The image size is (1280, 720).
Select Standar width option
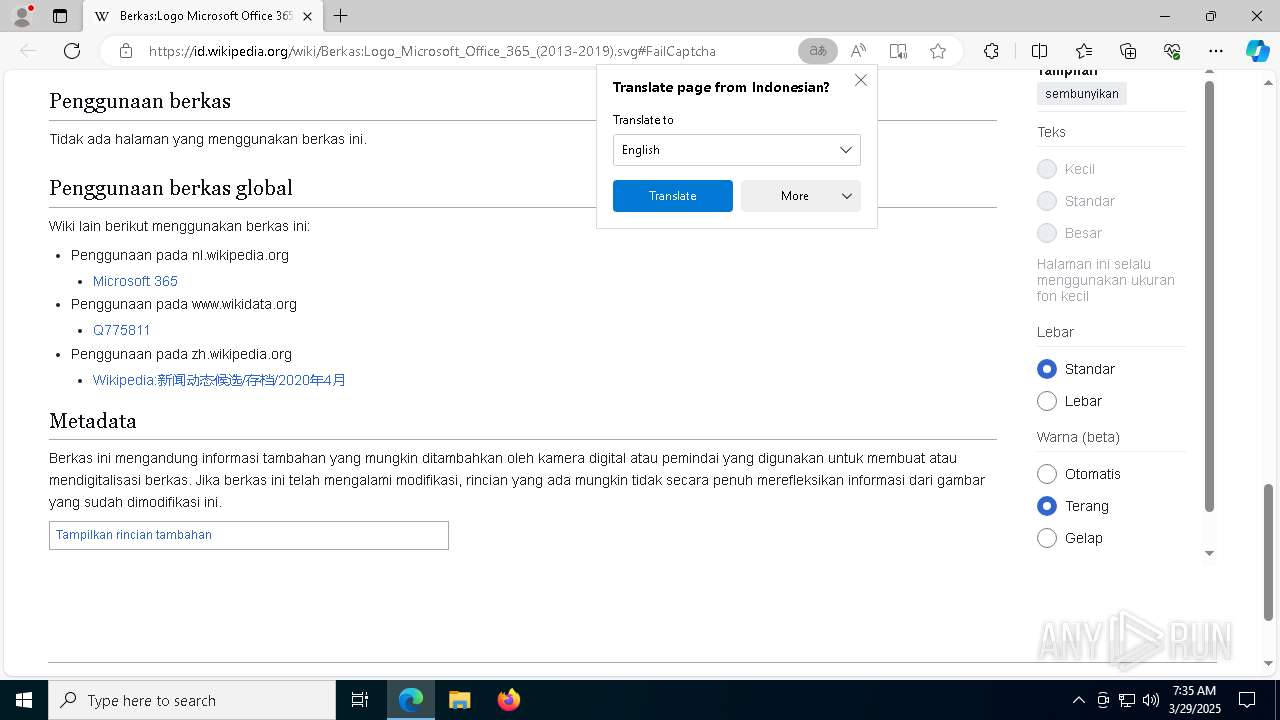(x=1047, y=369)
